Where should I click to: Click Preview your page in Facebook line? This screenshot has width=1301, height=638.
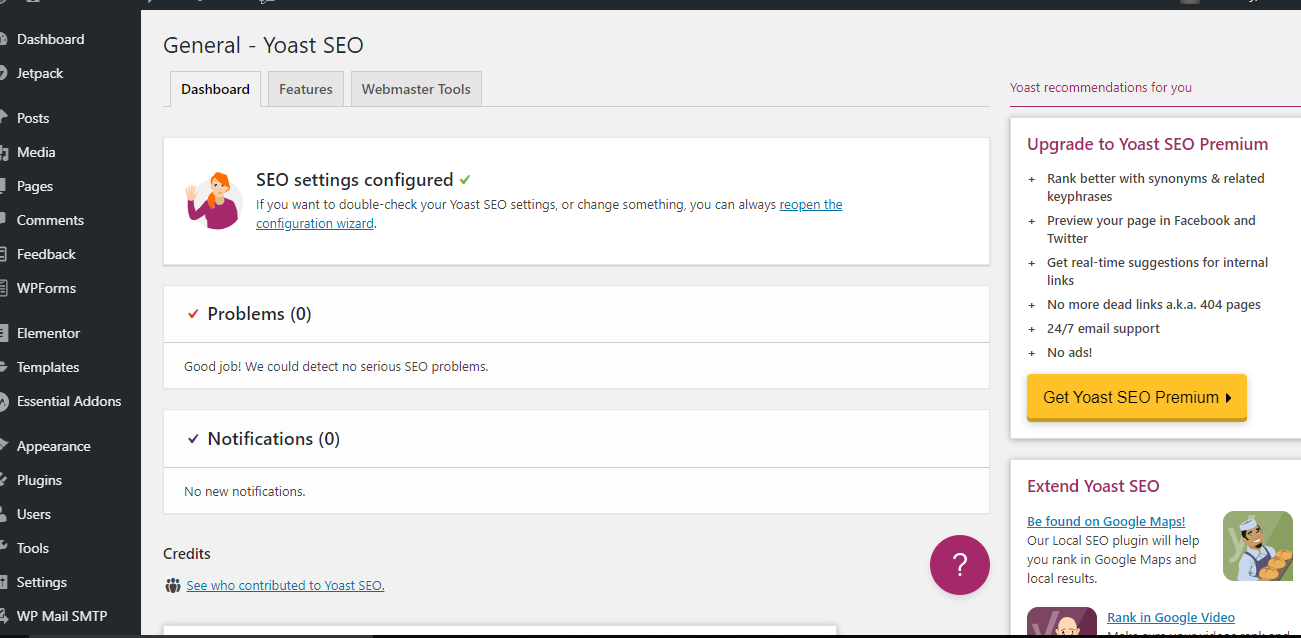(x=1151, y=229)
